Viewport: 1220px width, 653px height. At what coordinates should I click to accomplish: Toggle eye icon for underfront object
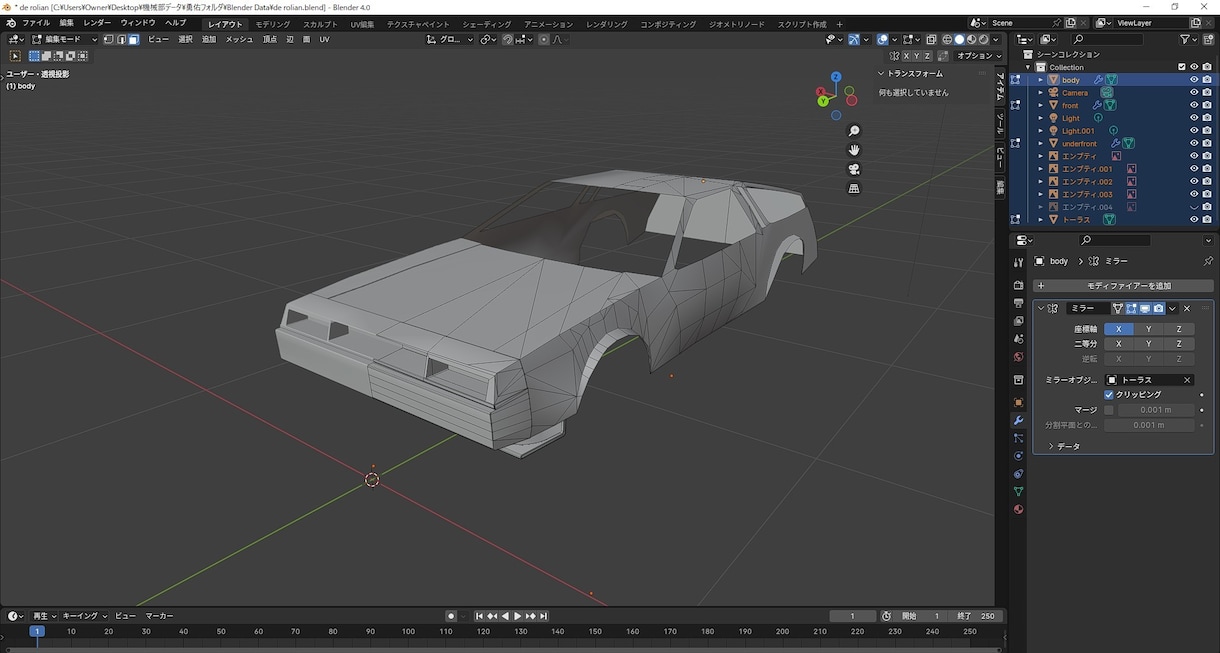tap(1194, 144)
